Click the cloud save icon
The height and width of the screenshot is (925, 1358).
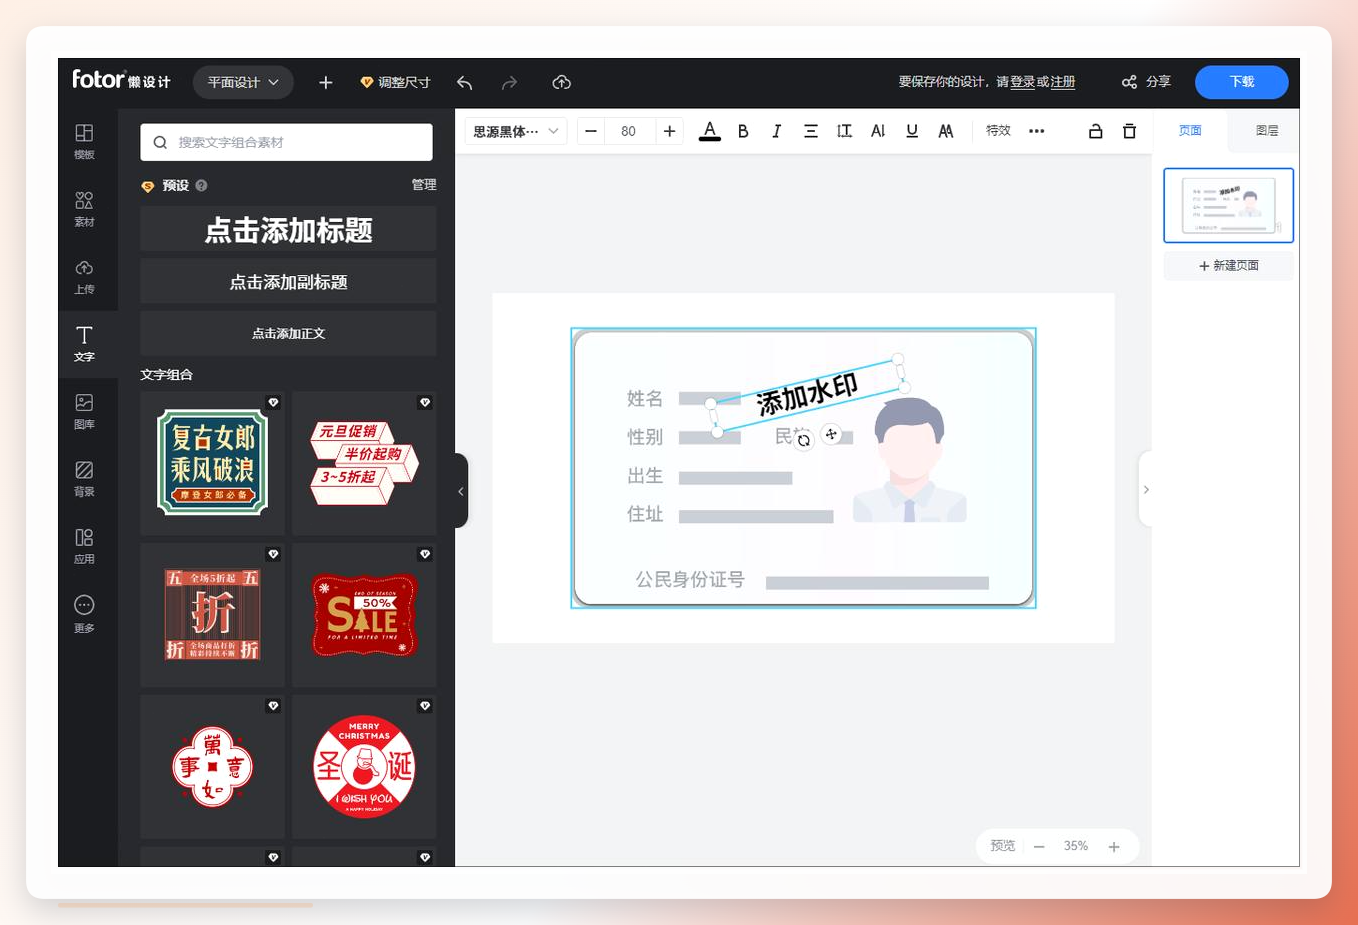(x=562, y=82)
